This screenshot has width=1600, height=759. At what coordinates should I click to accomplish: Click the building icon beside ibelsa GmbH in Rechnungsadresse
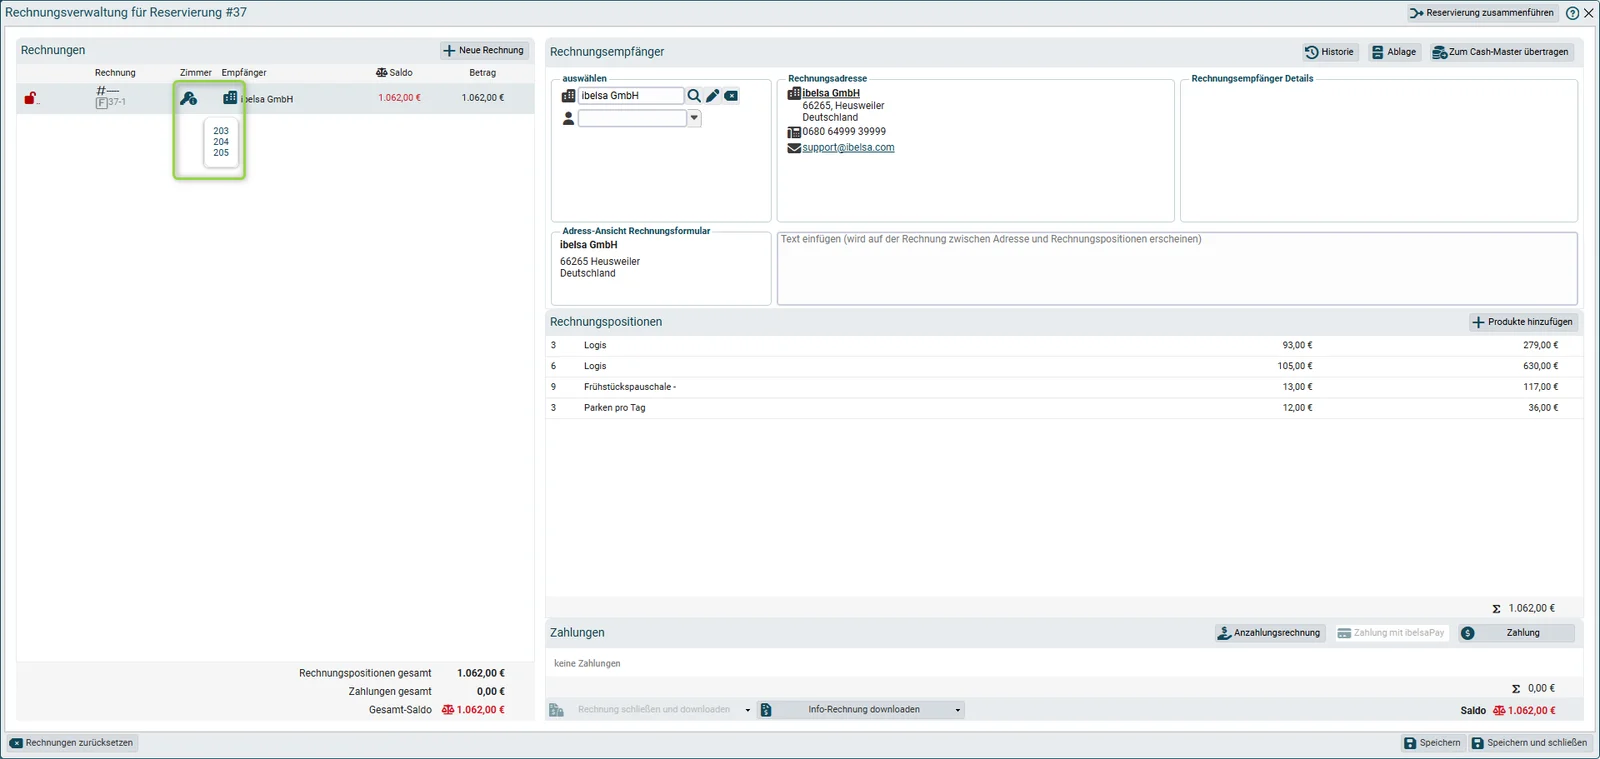(x=794, y=93)
